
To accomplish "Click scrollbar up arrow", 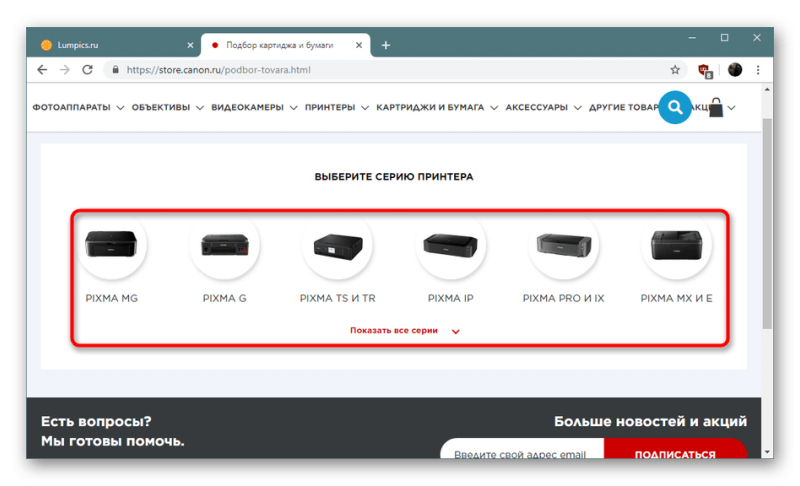I will coord(767,89).
